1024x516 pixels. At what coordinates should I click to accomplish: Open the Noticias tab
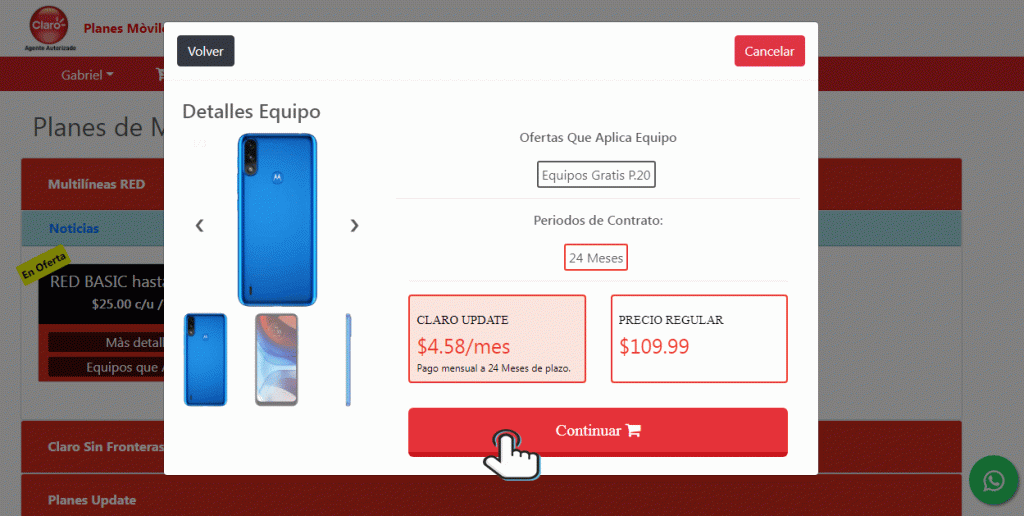[74, 229]
